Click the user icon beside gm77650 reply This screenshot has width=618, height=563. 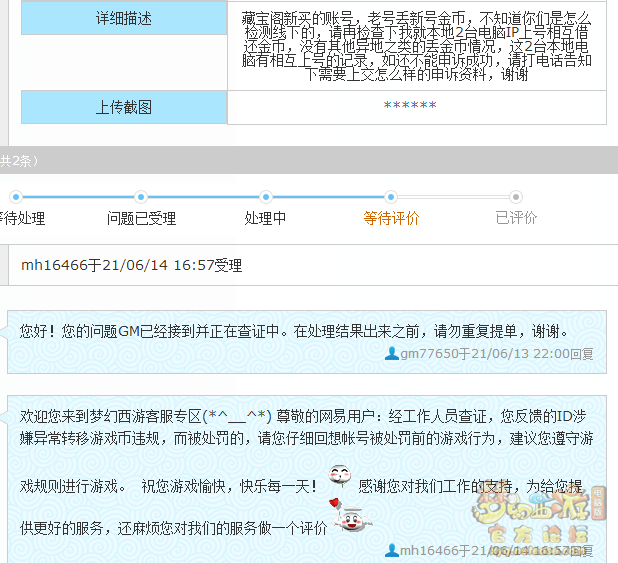tap(391, 353)
